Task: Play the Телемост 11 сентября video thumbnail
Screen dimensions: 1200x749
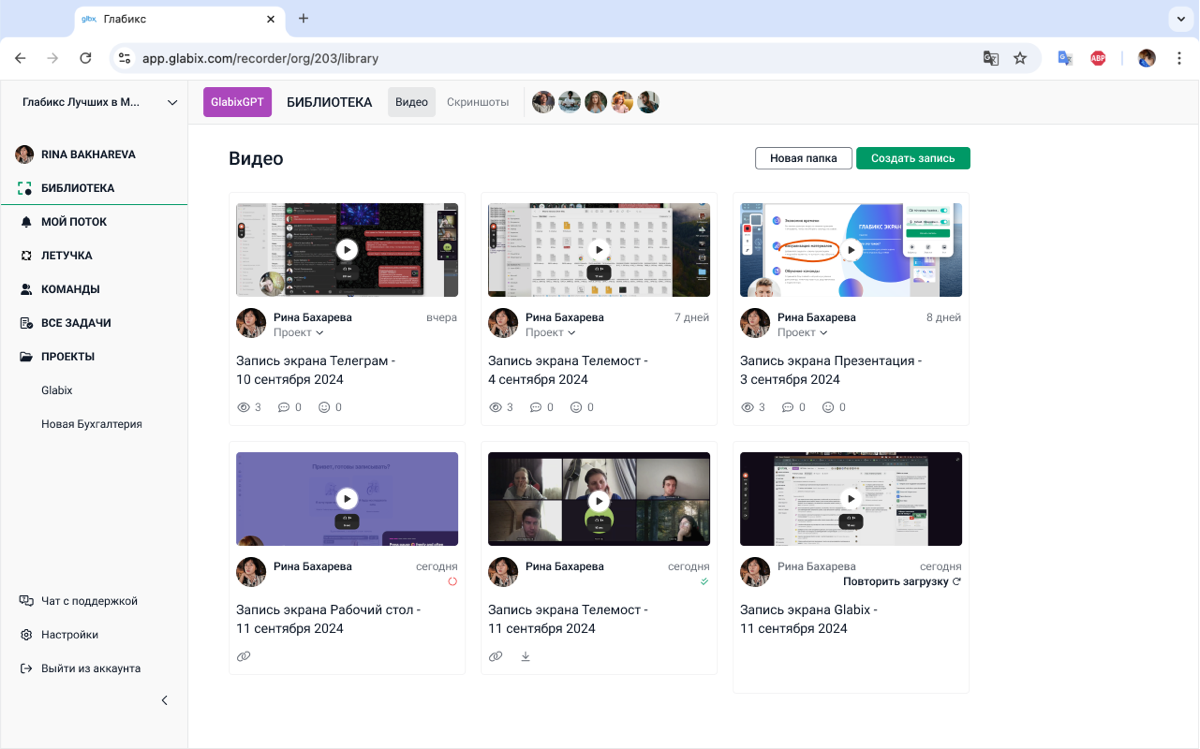Action: (599, 499)
